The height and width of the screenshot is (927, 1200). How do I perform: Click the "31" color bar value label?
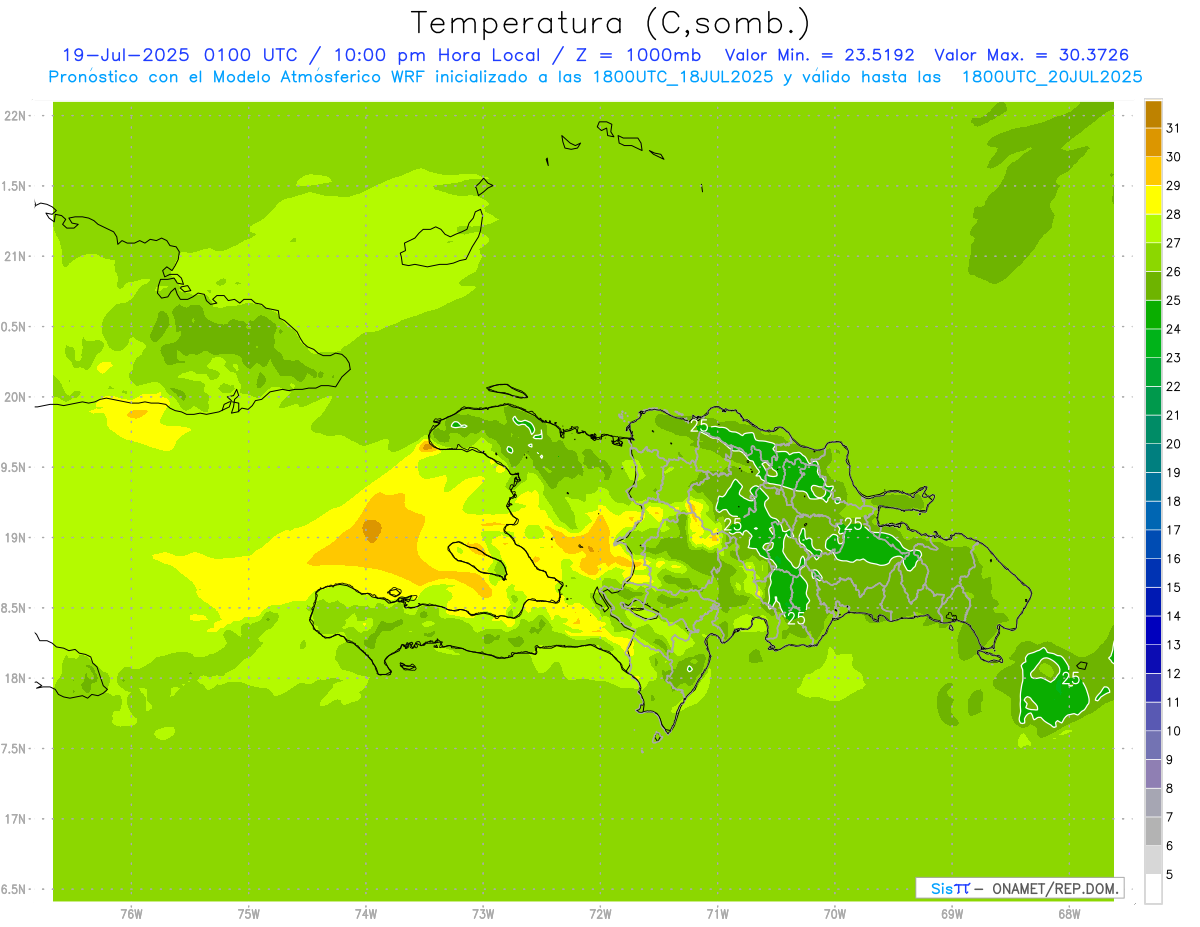pos(1174,128)
